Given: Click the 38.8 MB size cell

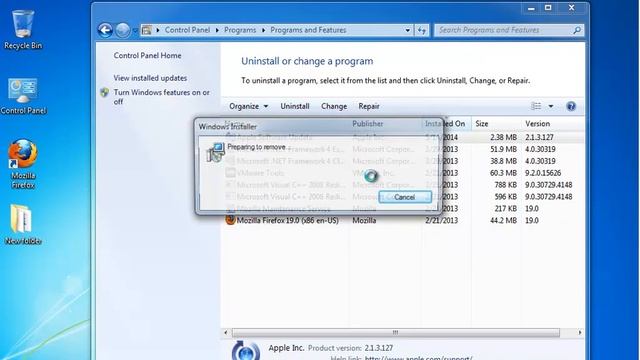Looking at the screenshot, I should [503, 161].
